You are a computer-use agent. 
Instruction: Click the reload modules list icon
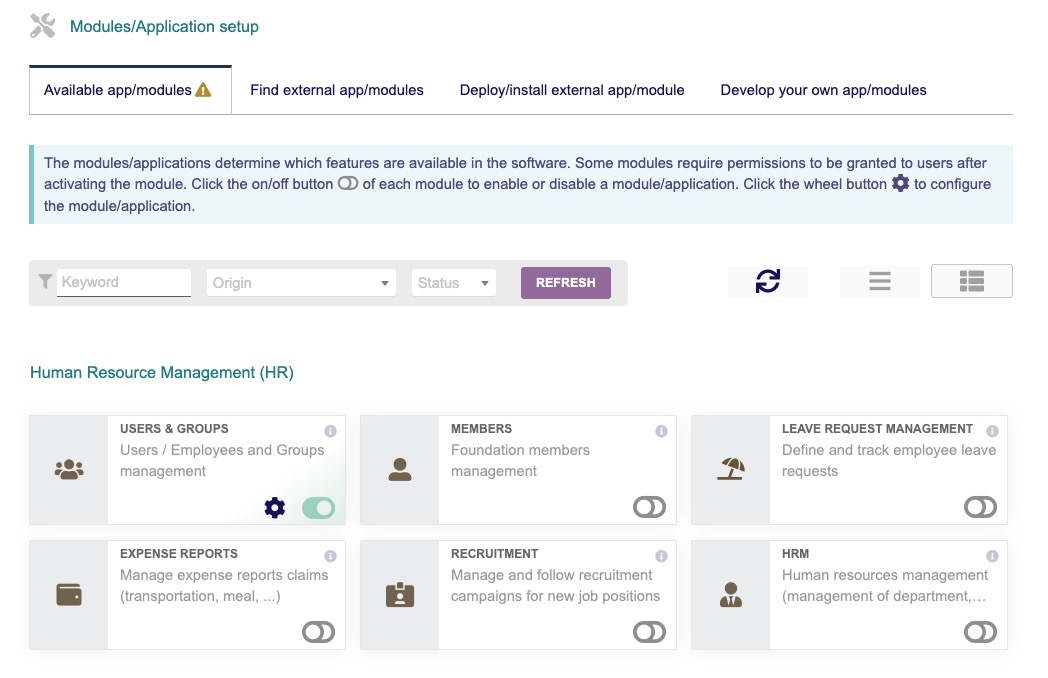[768, 281]
